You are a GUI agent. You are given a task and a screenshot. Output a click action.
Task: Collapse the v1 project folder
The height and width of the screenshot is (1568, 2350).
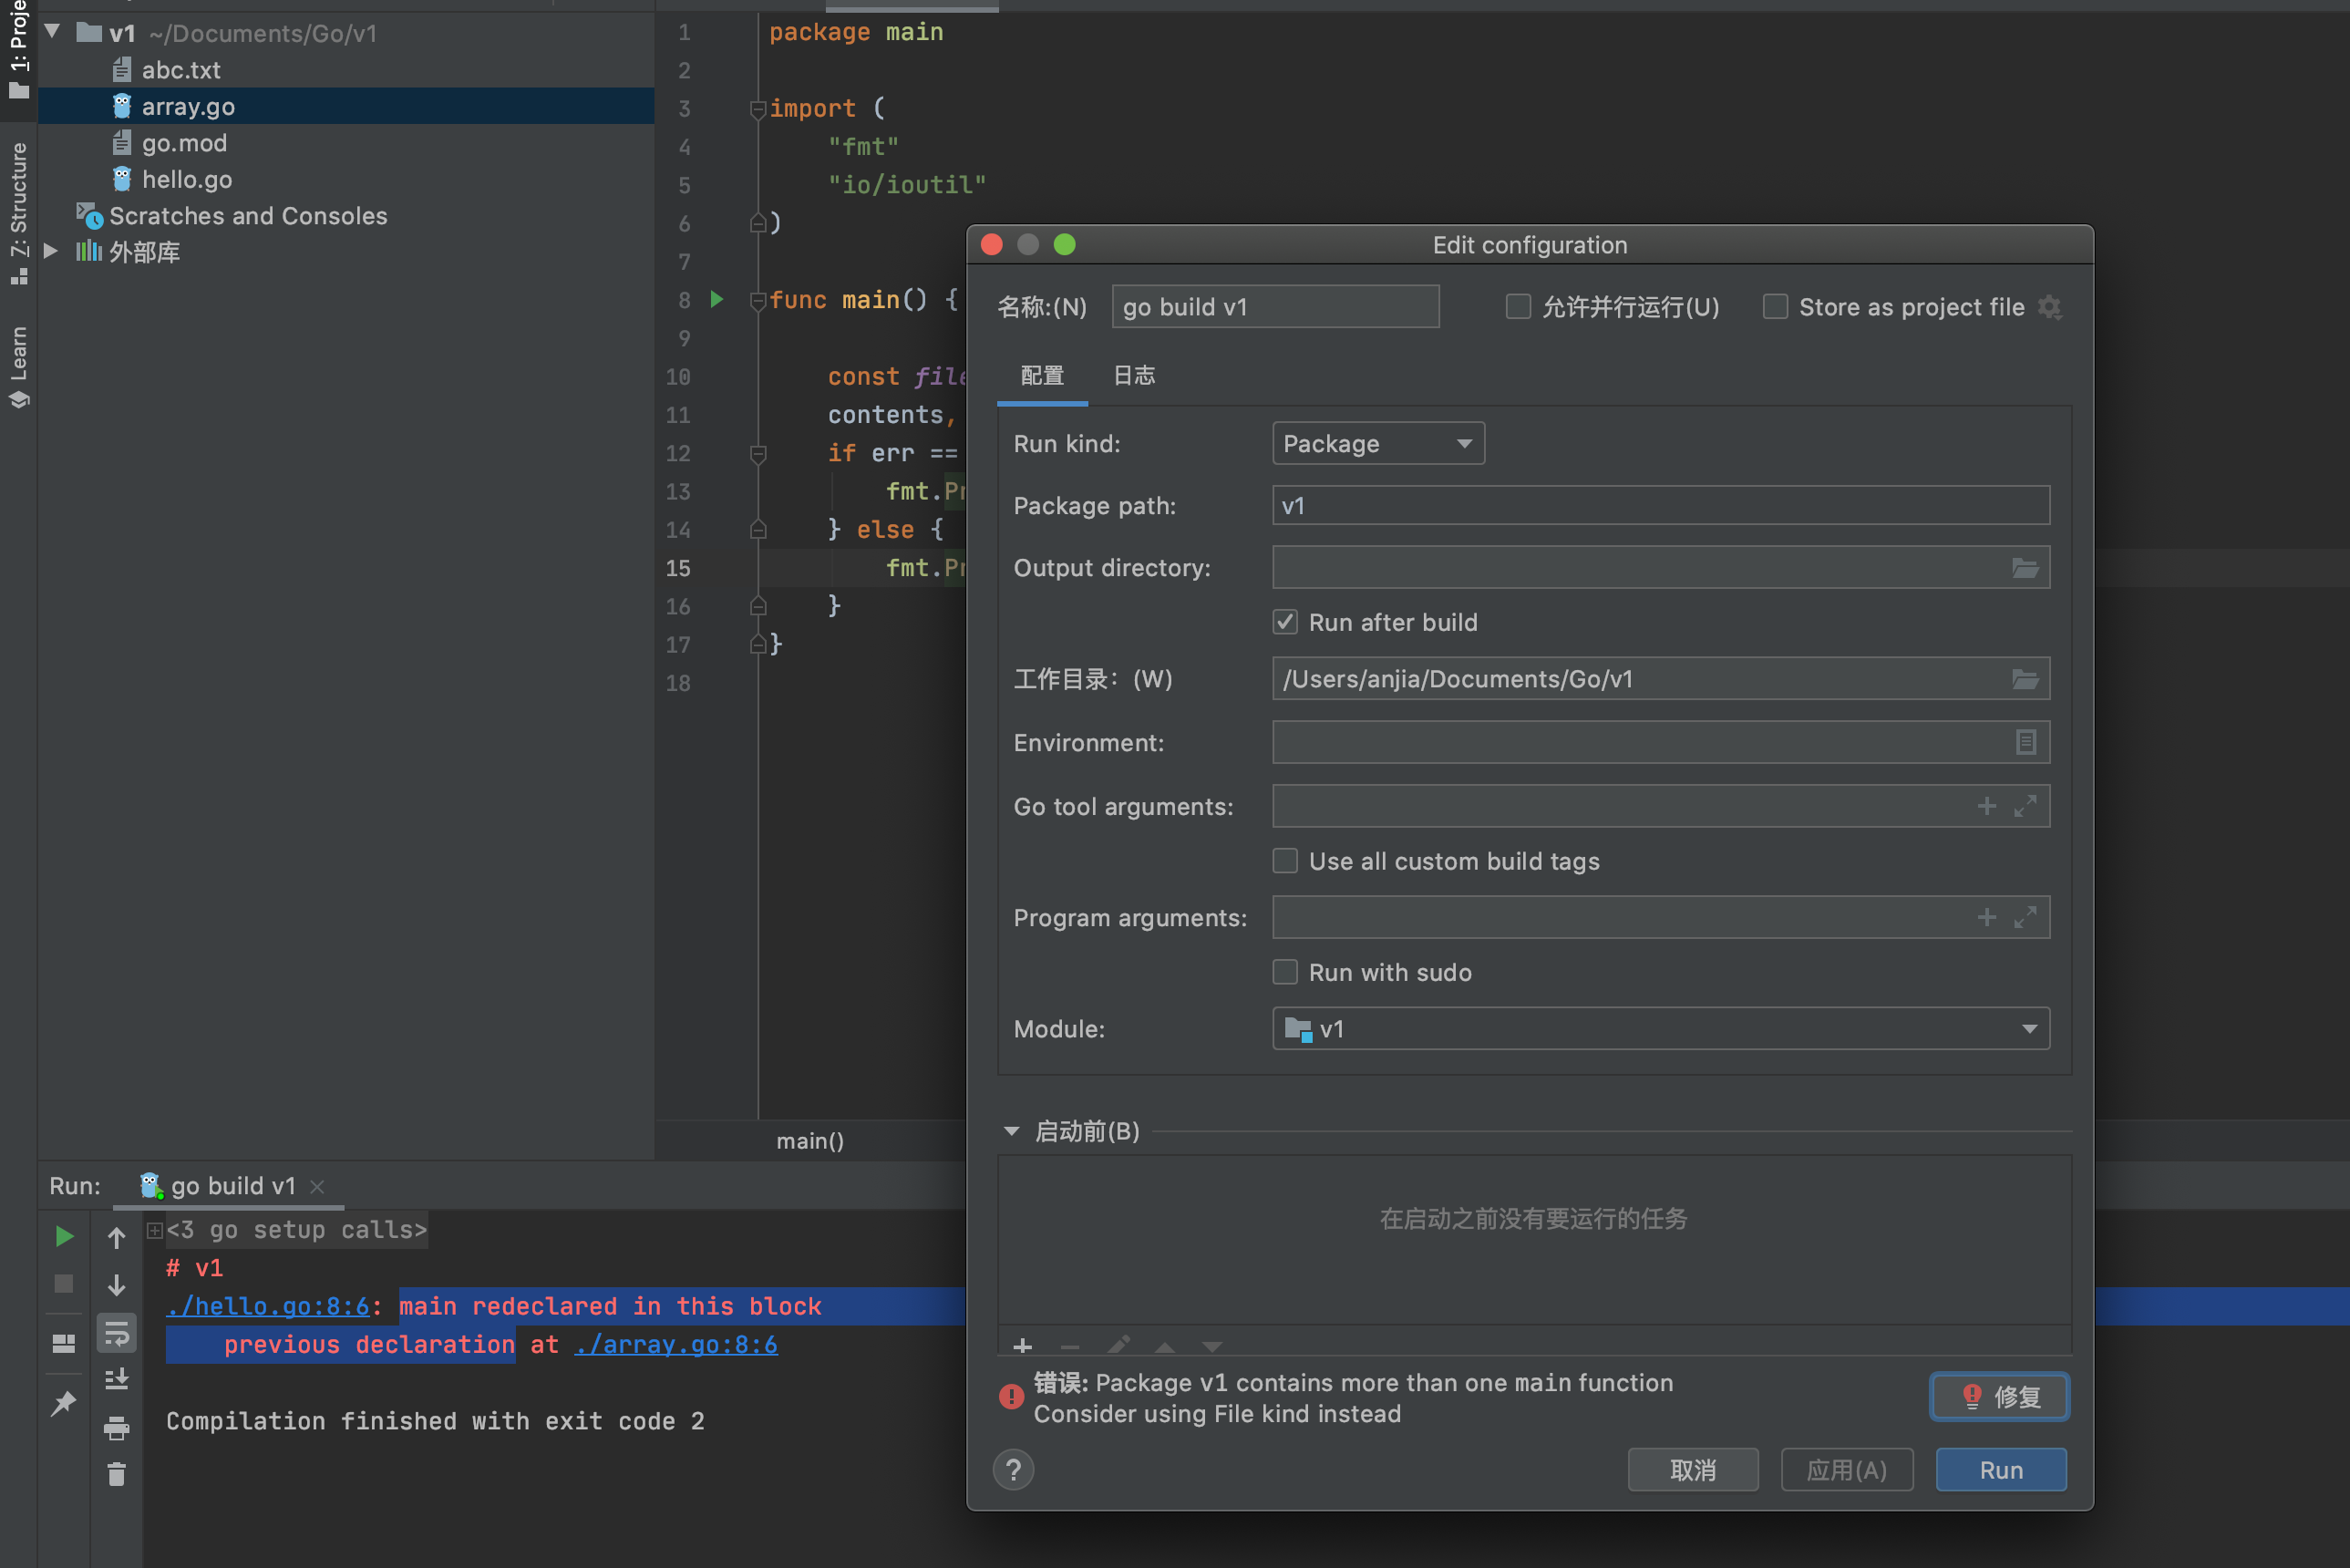point(53,32)
